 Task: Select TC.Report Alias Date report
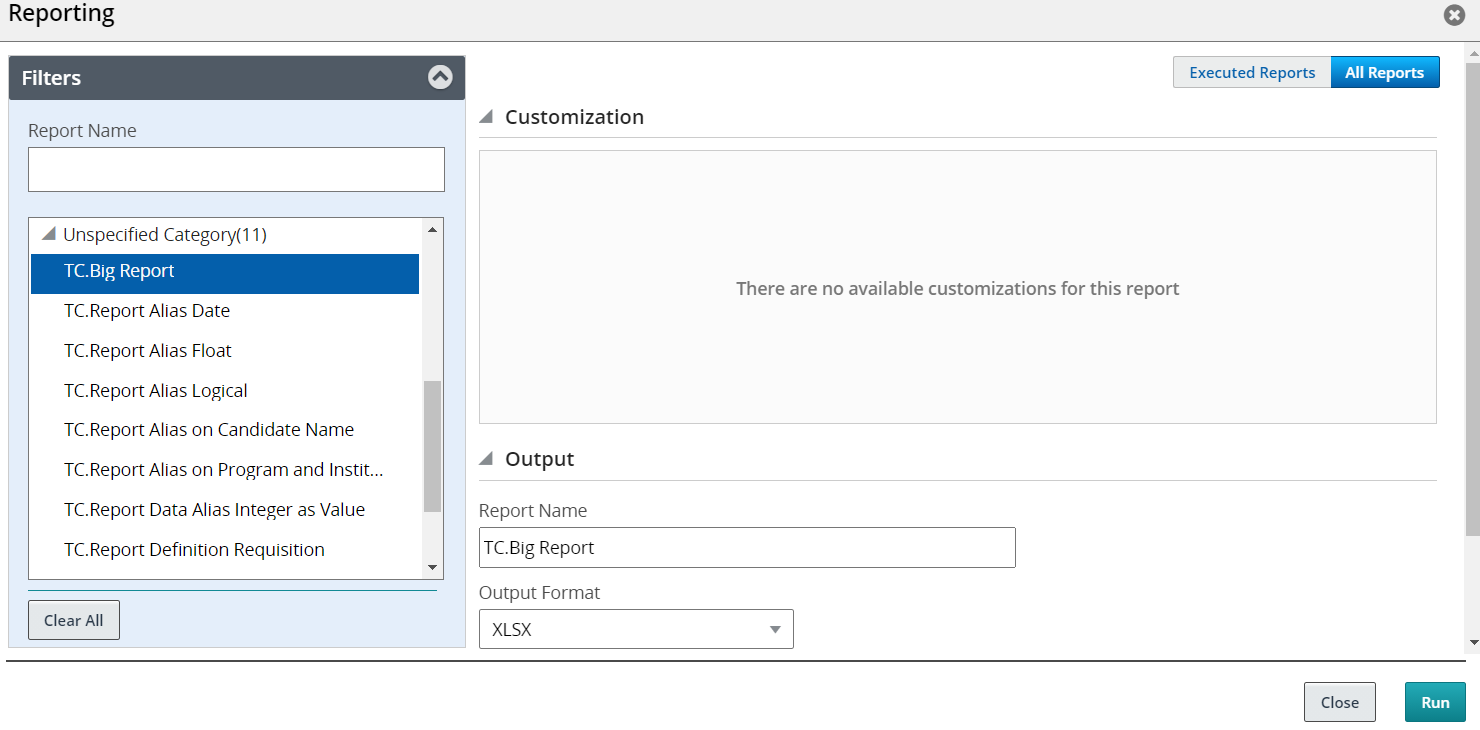pos(147,311)
